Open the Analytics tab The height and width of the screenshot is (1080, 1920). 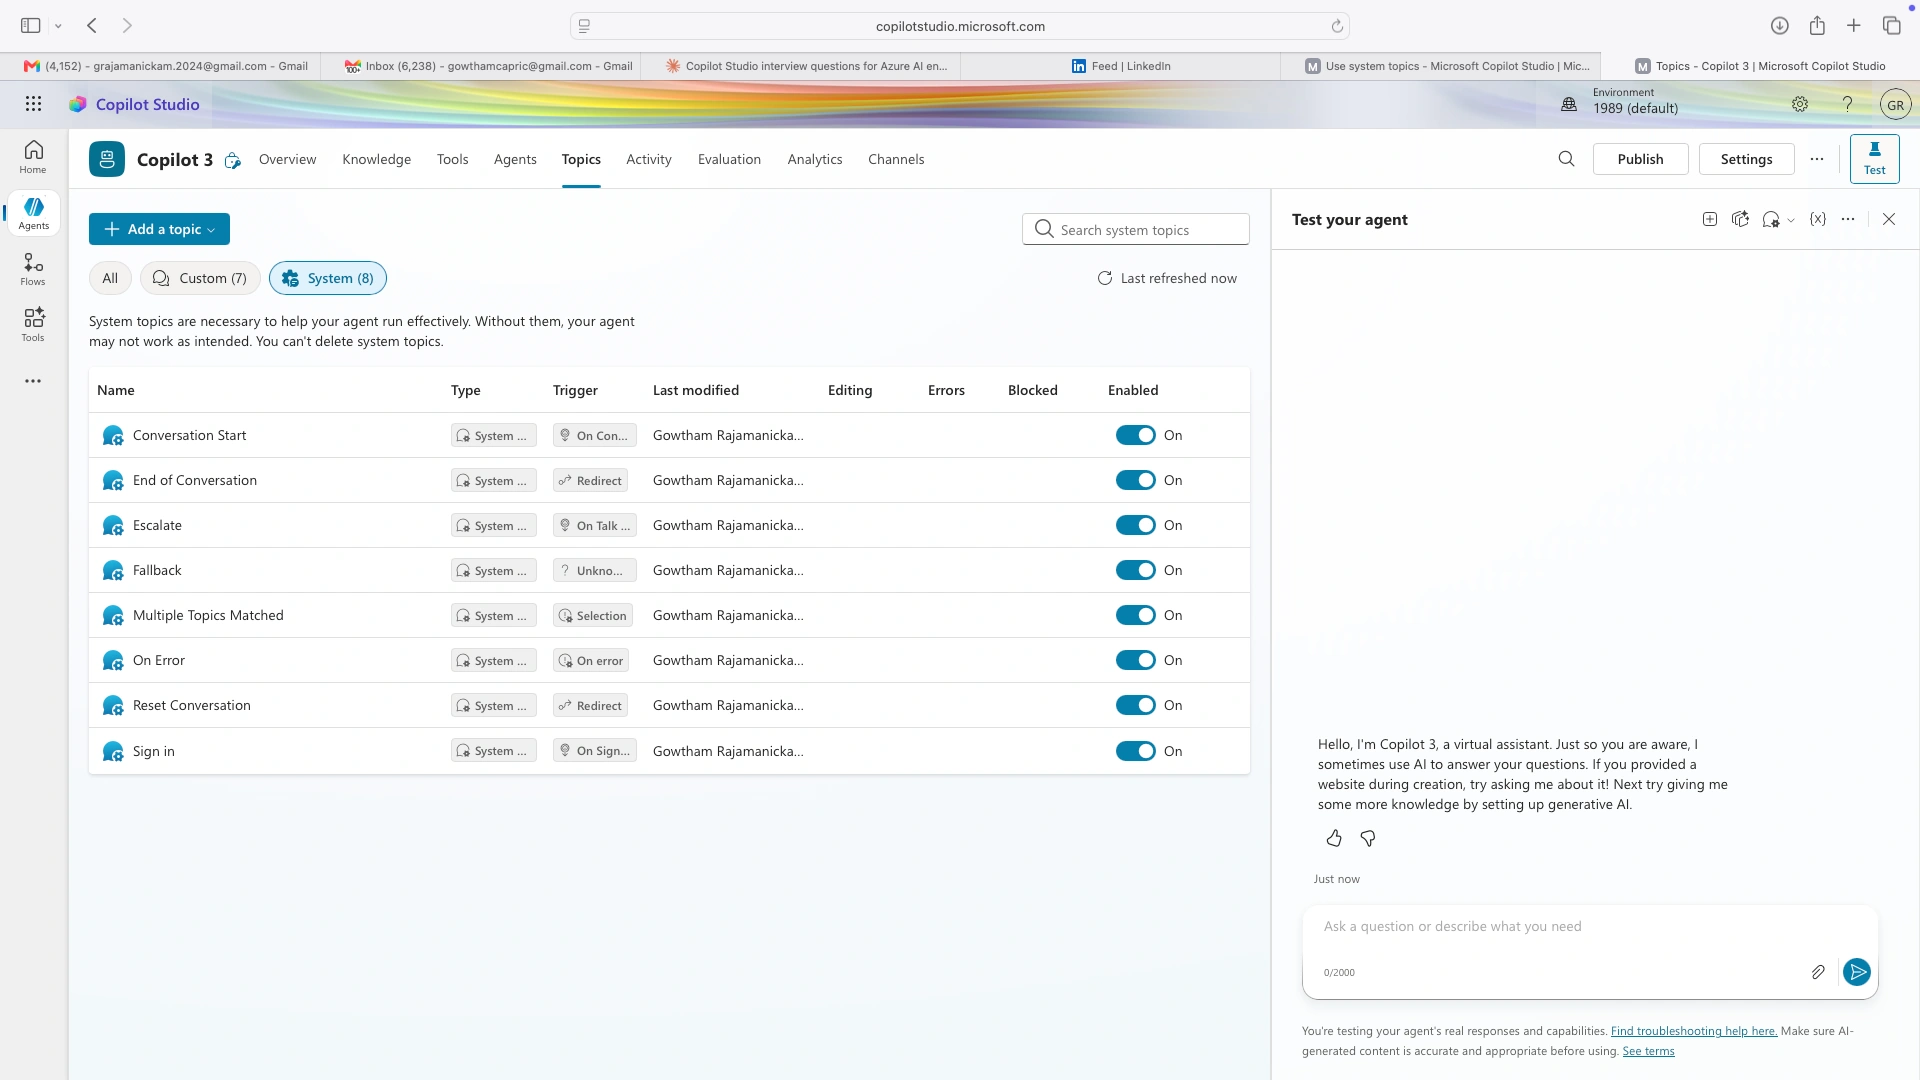pos(815,159)
